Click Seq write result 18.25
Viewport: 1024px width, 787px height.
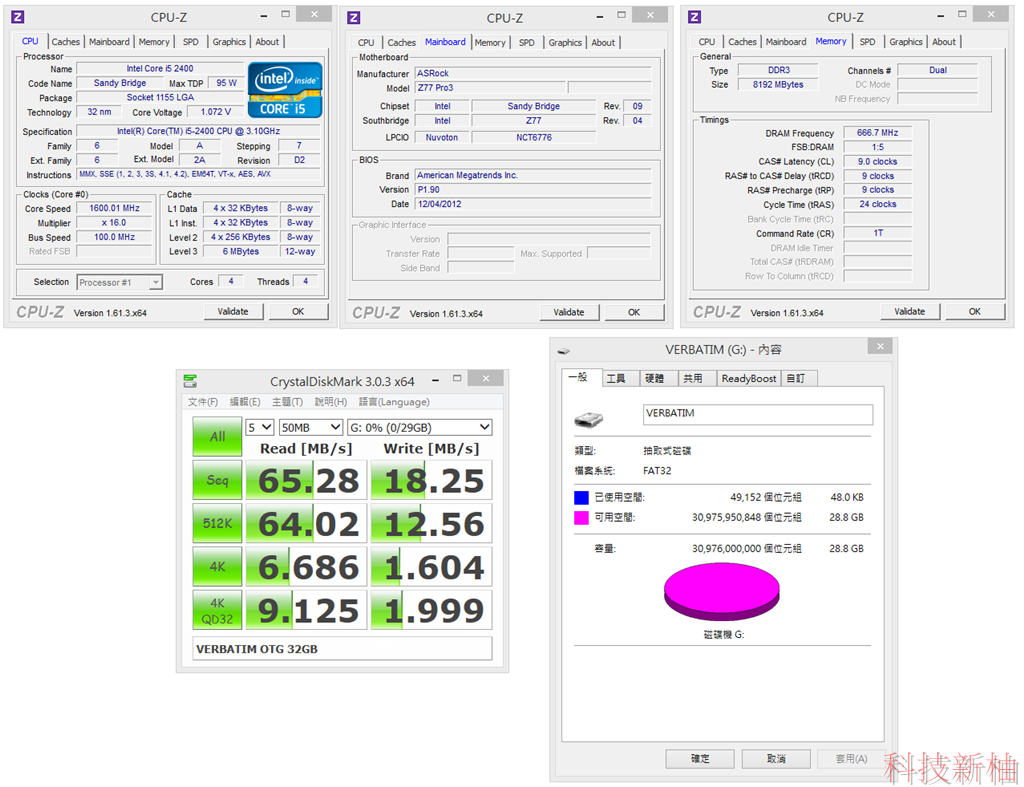click(431, 481)
